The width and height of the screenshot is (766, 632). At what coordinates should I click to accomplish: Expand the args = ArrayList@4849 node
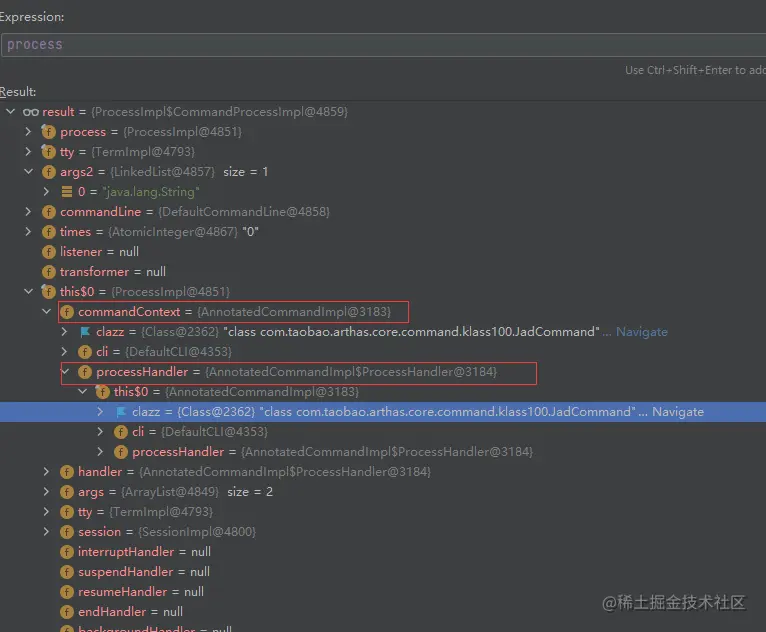[46, 492]
